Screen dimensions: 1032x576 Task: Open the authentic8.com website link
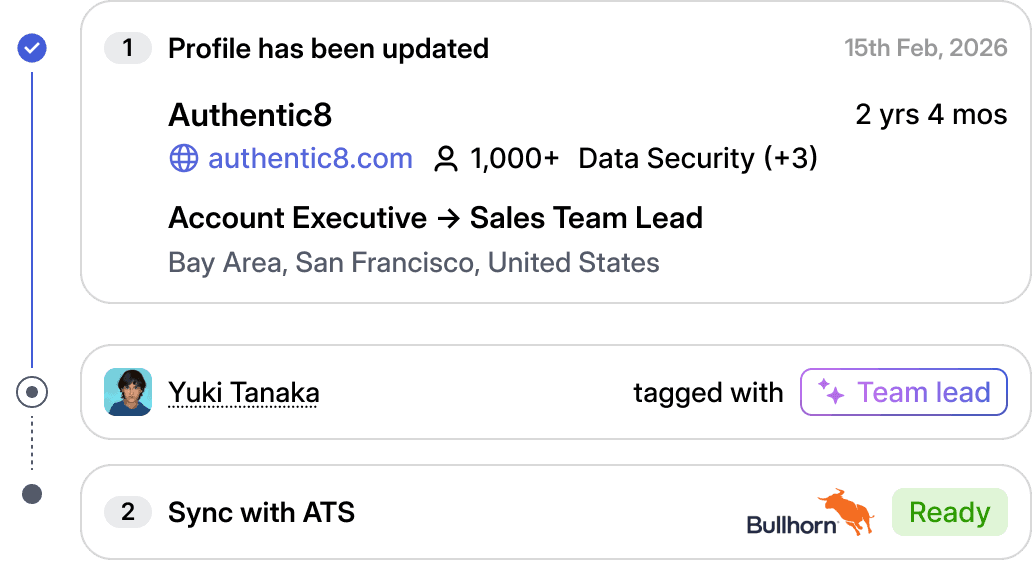(310, 159)
